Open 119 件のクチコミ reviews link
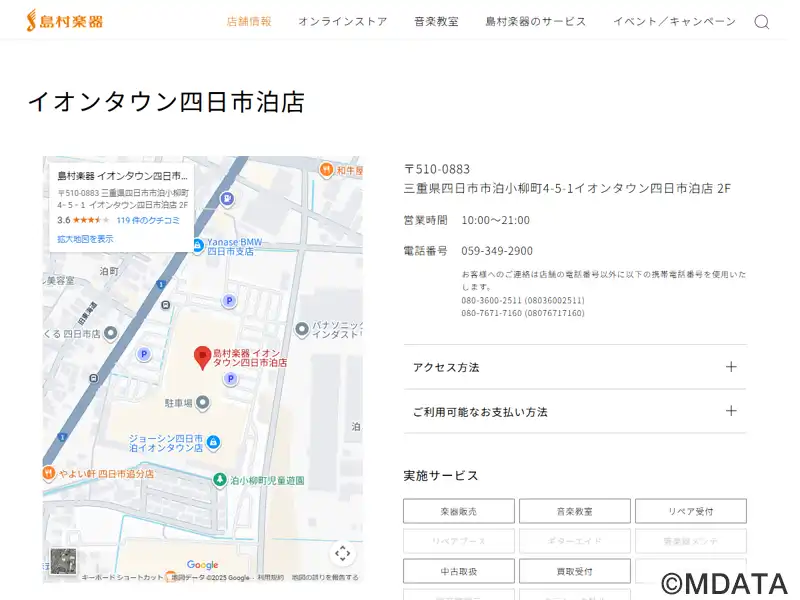Image resolution: width=800 pixels, height=600 pixels. coord(148,220)
